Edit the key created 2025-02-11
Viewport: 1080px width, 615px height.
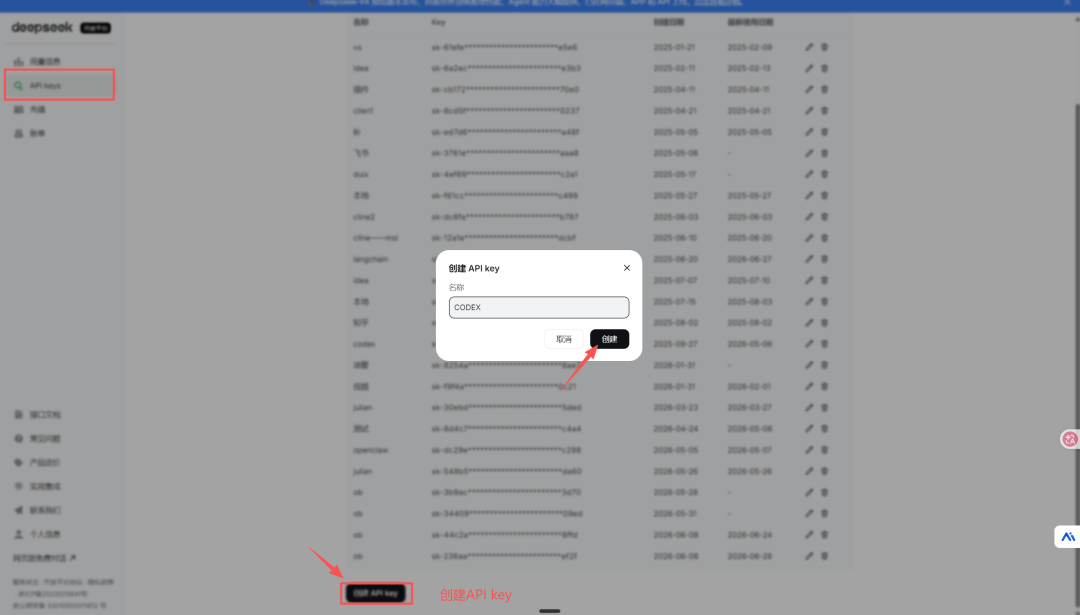pyautogui.click(x=809, y=68)
